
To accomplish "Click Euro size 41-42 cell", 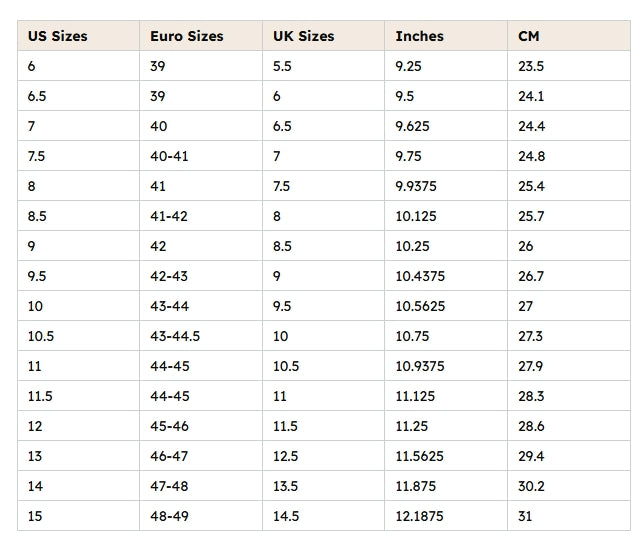I will (201, 216).
